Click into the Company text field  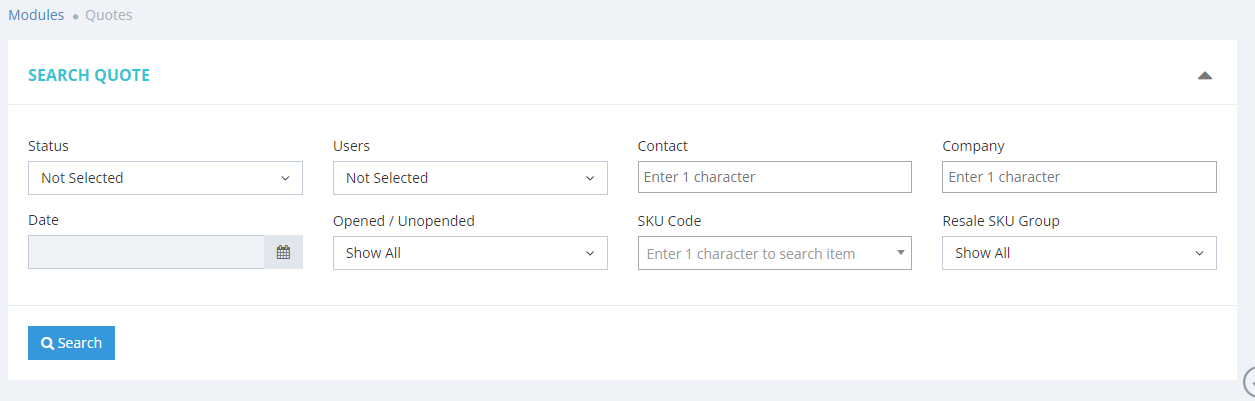coord(1079,177)
